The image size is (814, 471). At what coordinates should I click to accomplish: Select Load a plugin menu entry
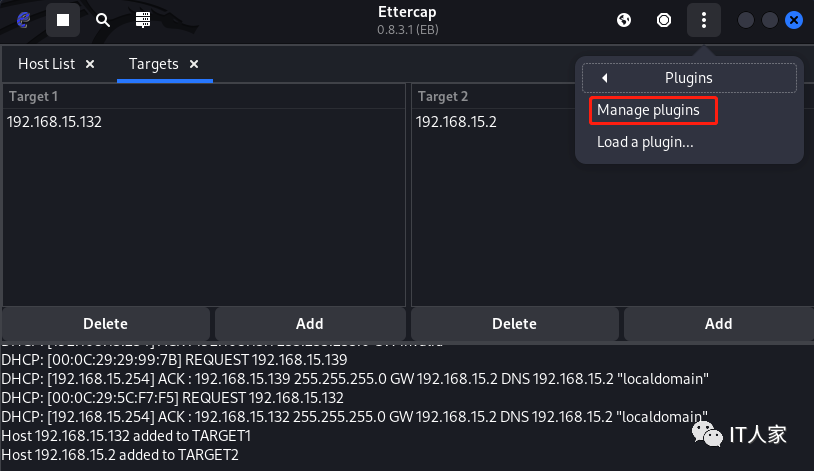coord(645,142)
